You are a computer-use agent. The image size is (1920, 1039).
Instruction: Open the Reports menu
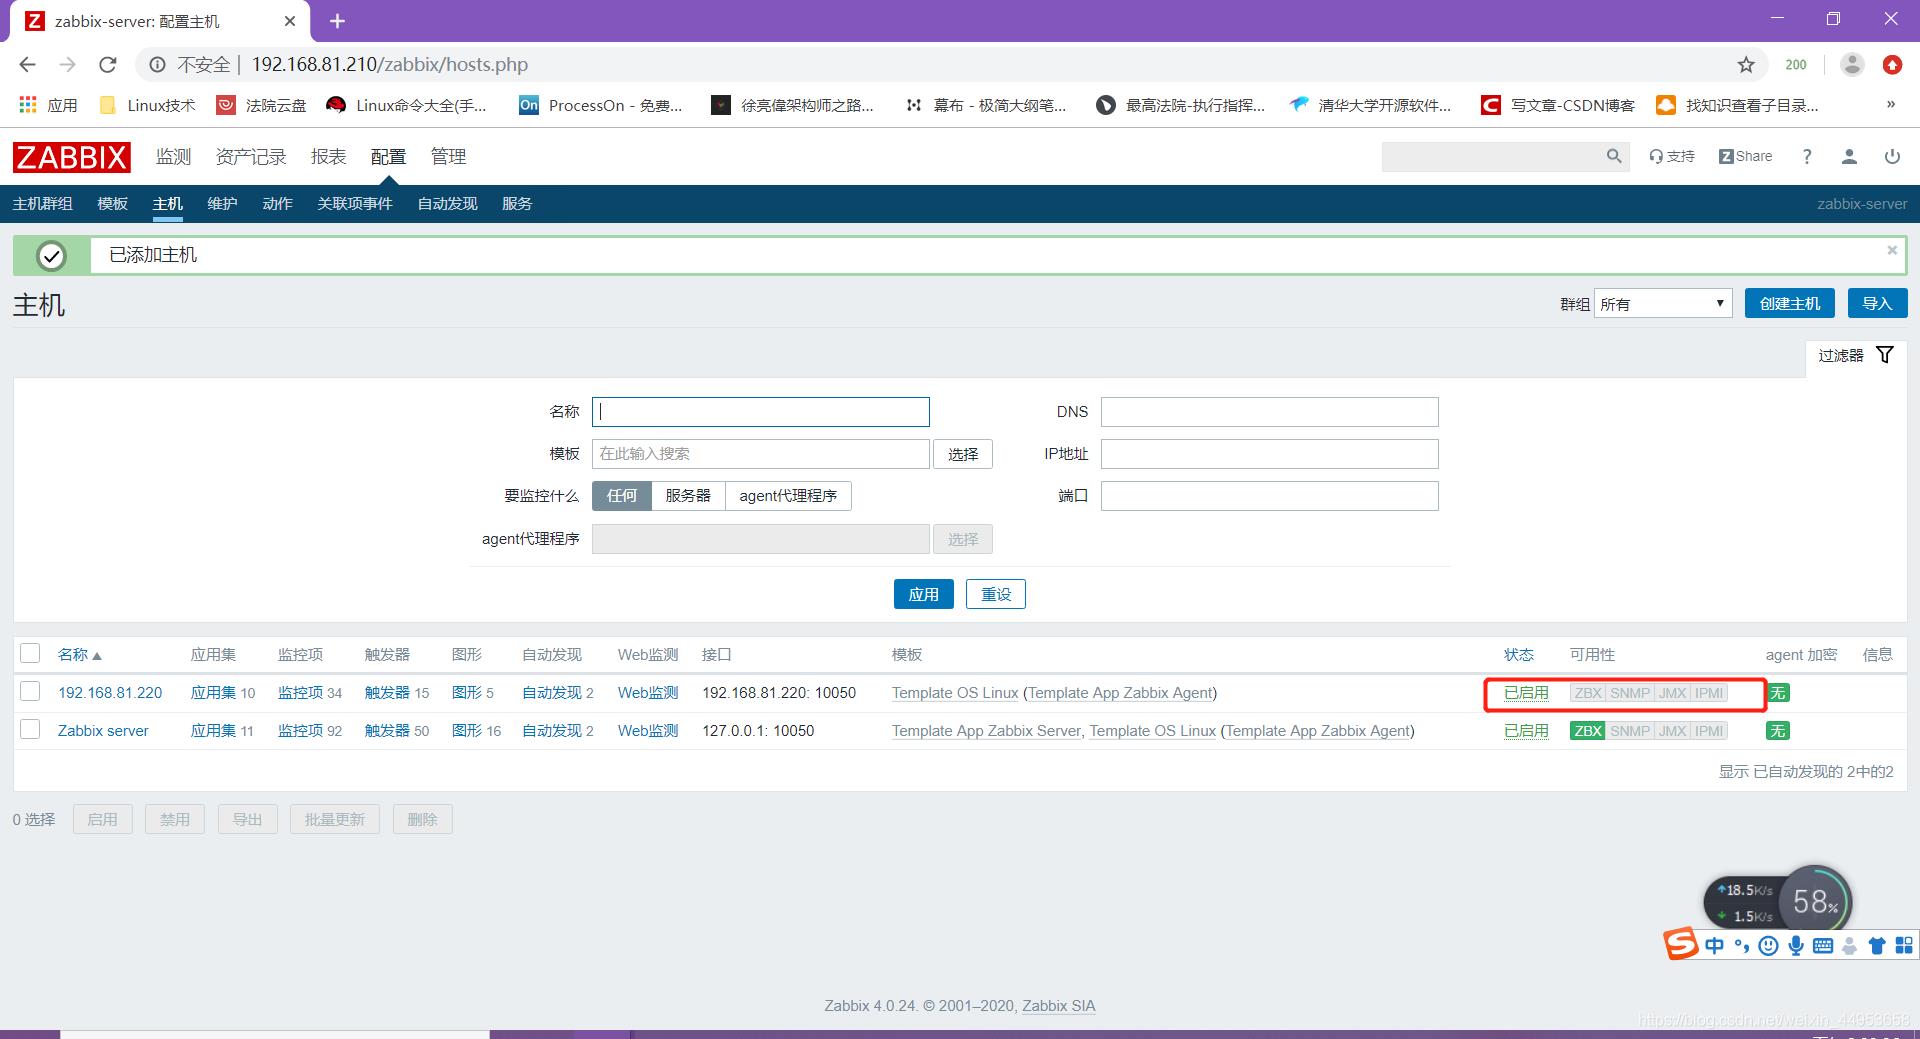pyautogui.click(x=328, y=157)
